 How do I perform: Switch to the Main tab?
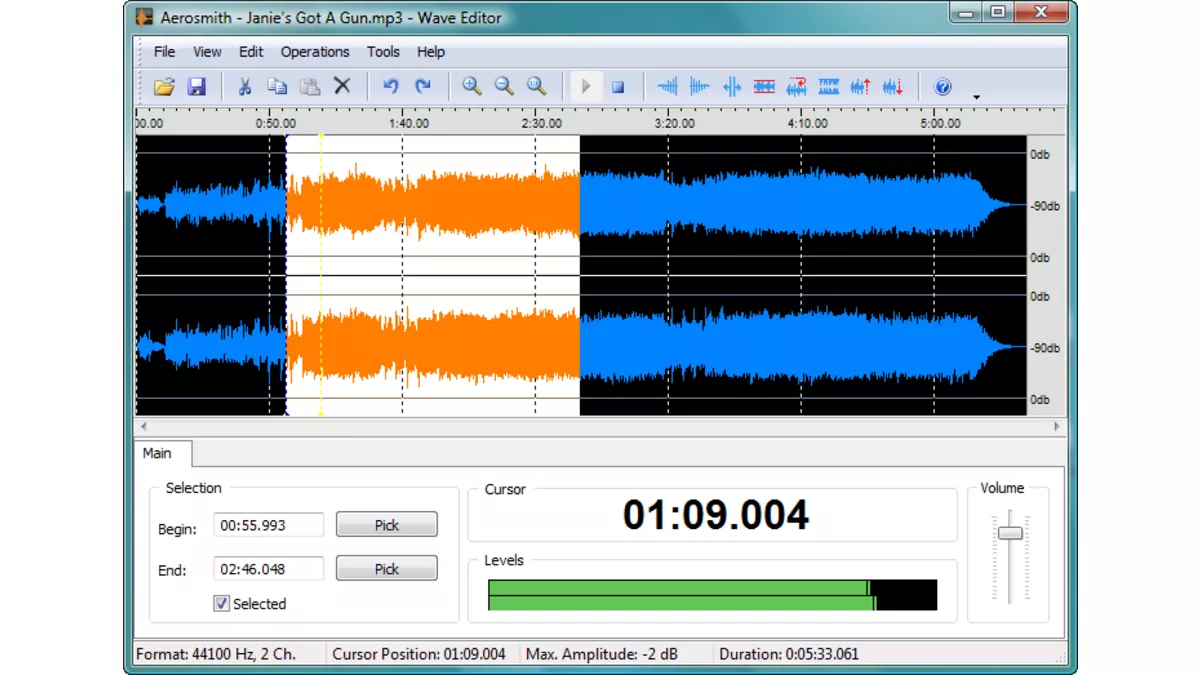coord(160,453)
